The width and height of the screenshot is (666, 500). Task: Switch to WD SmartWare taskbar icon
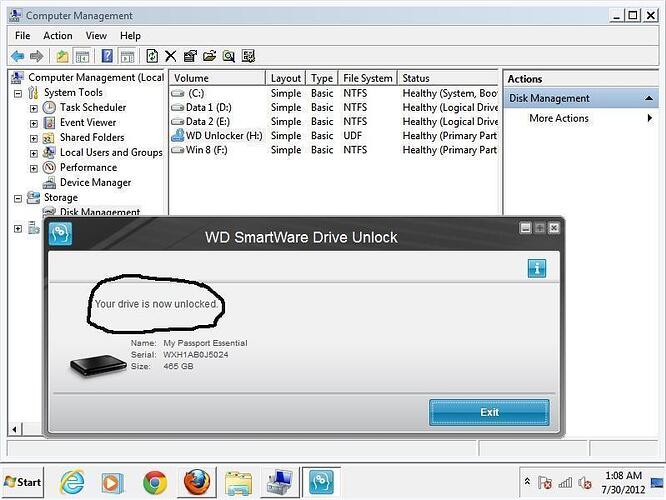click(x=321, y=482)
